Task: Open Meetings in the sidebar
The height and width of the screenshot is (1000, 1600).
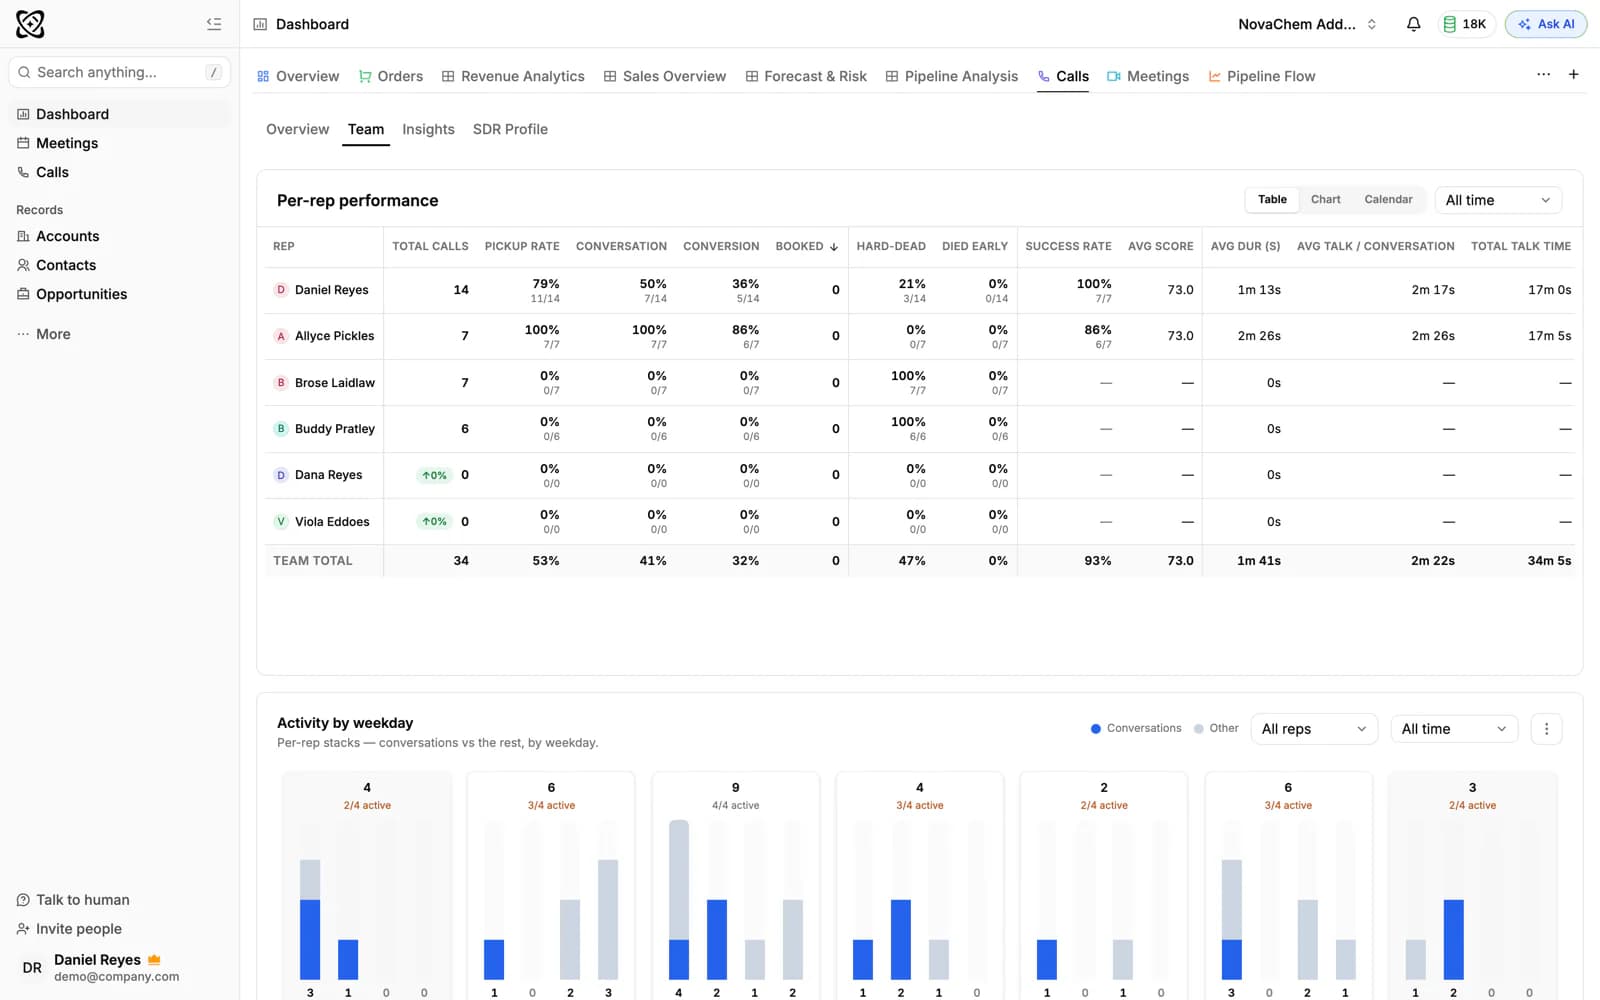Action: coord(120,143)
